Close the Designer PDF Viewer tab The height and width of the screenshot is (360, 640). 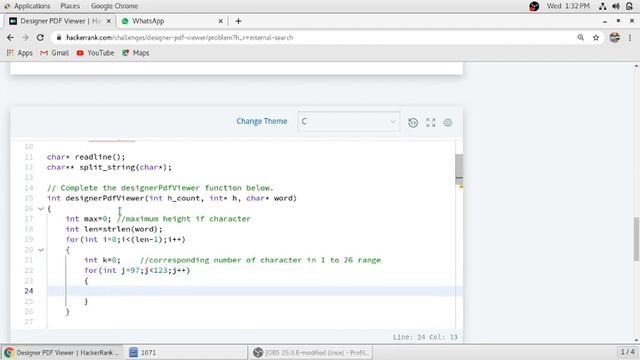(x=109, y=21)
